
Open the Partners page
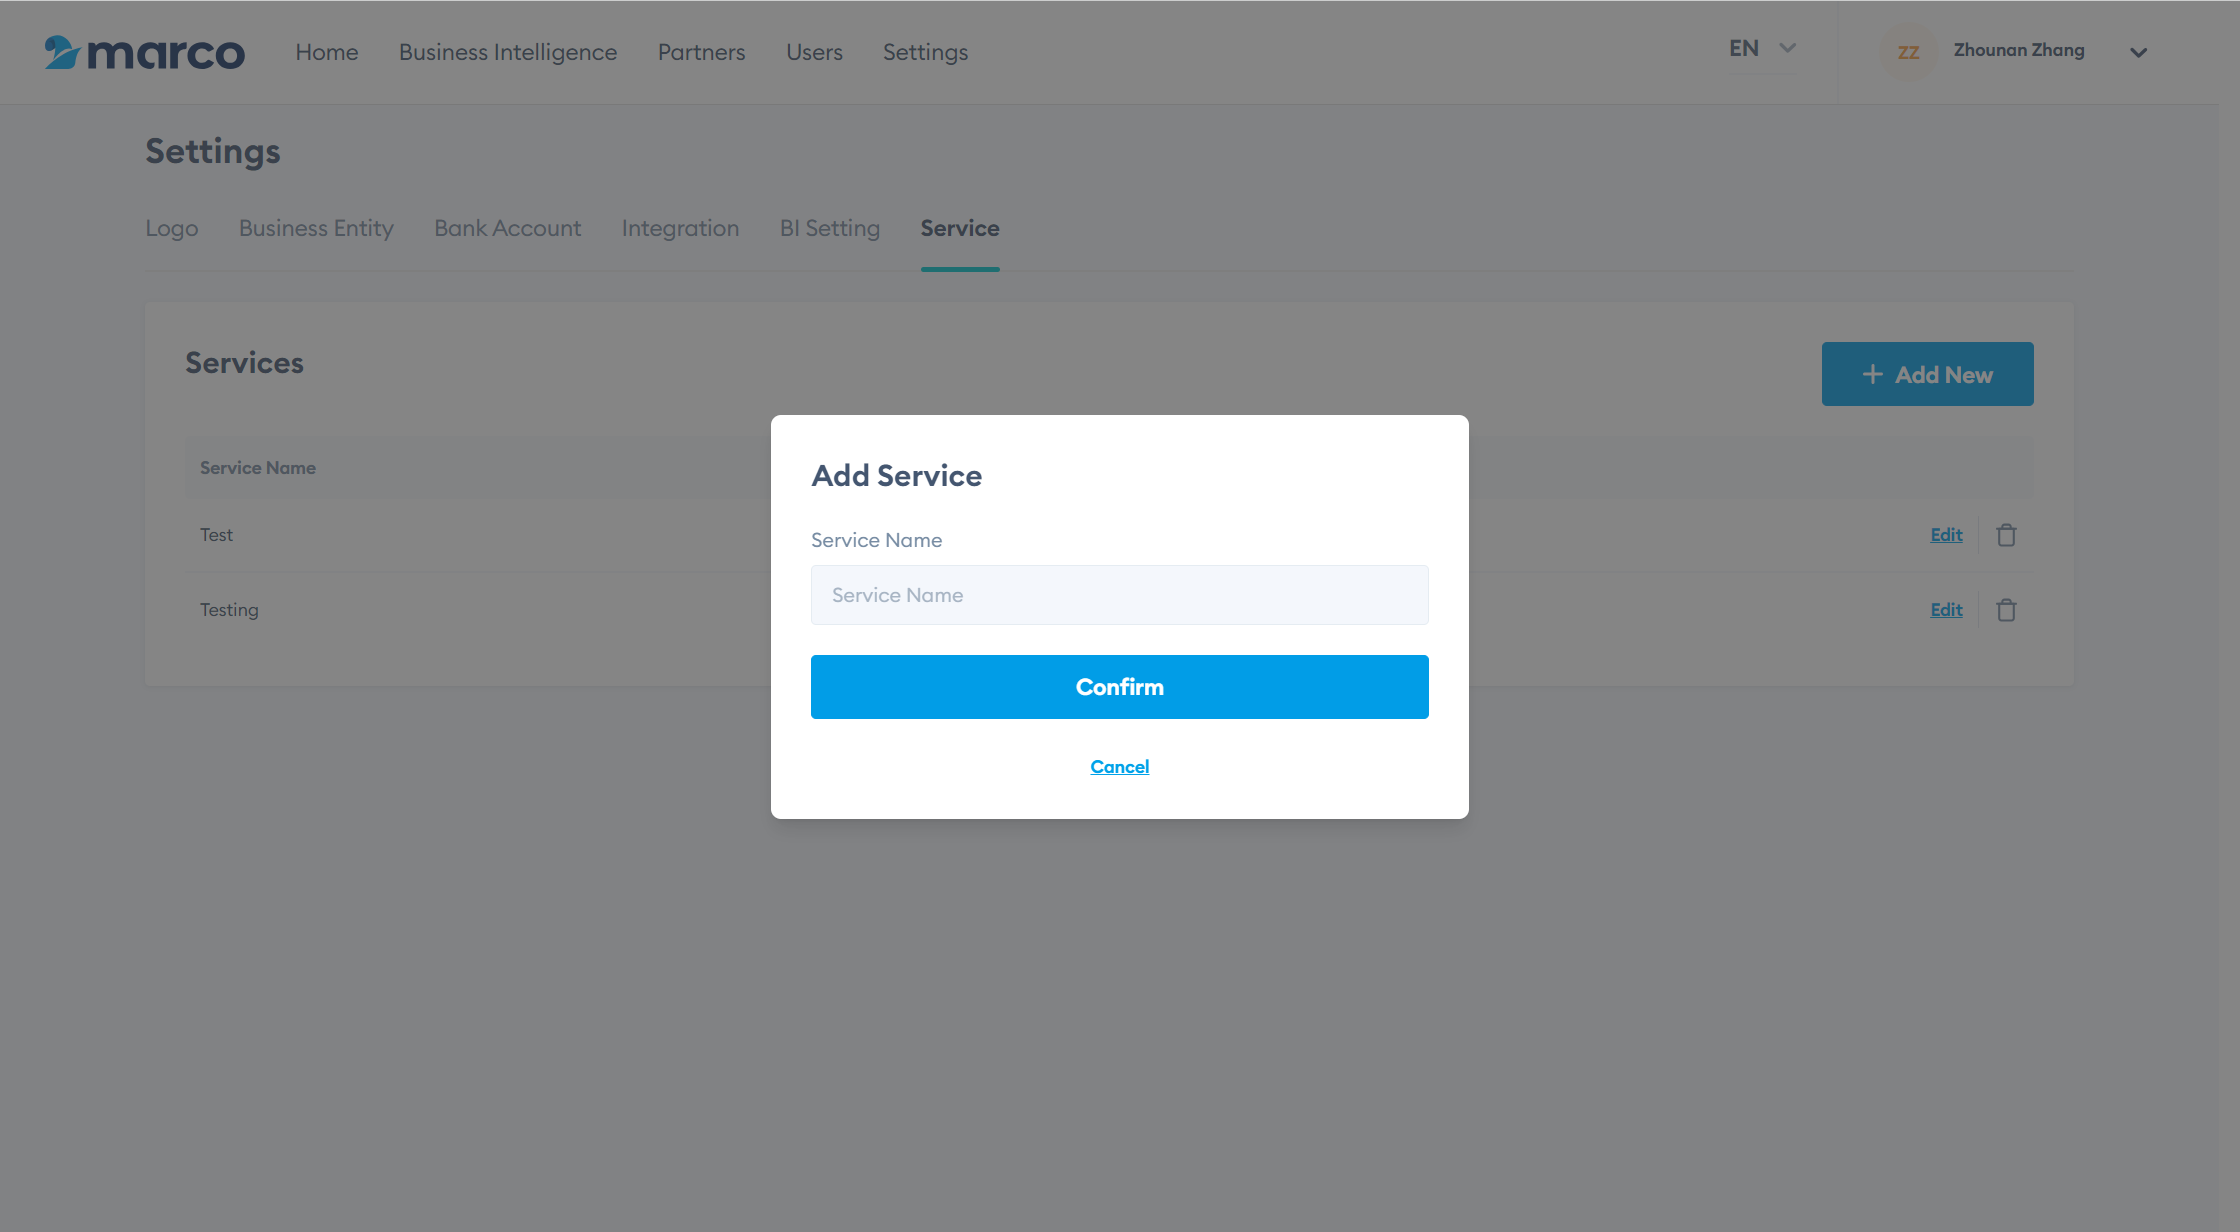click(x=701, y=52)
